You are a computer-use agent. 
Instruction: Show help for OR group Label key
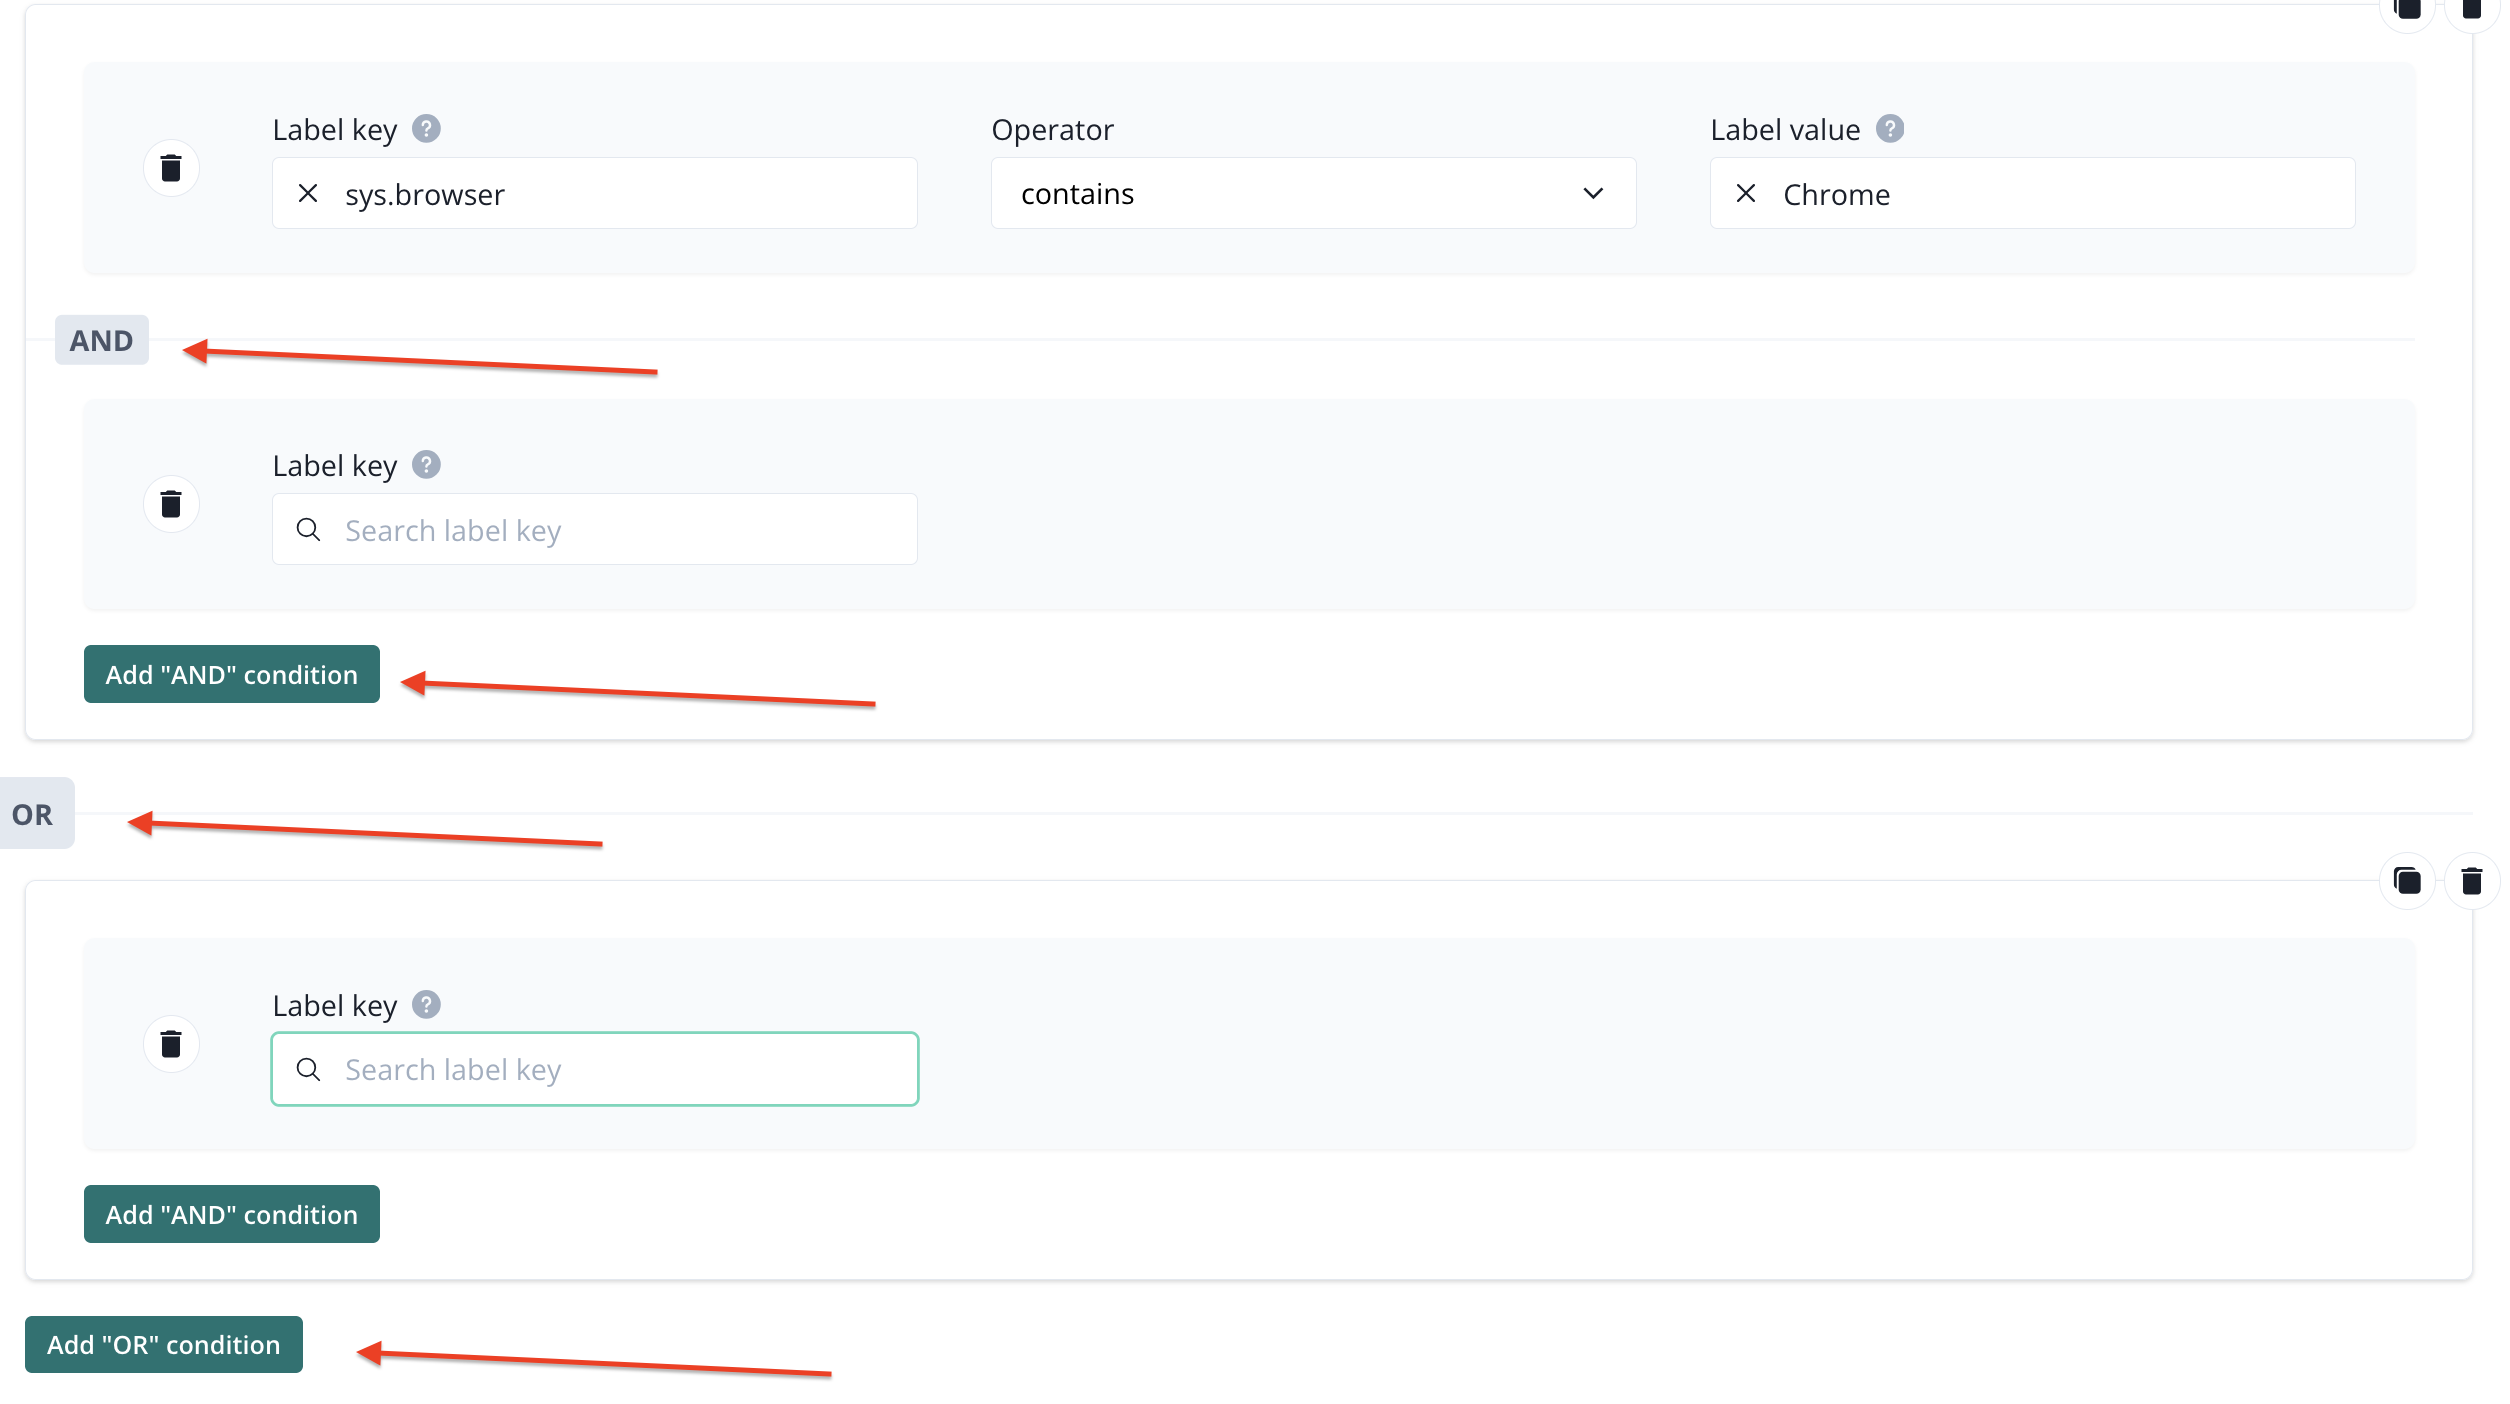tap(426, 1005)
